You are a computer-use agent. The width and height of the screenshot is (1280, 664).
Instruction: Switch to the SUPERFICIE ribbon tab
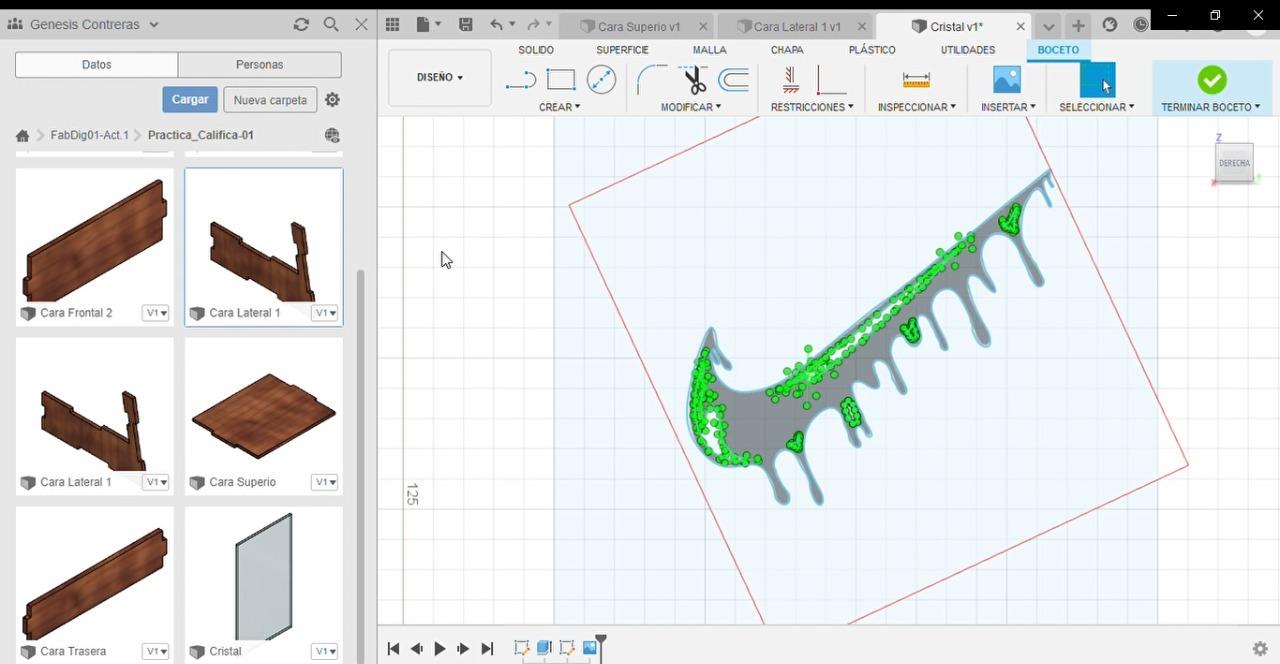pyautogui.click(x=622, y=50)
